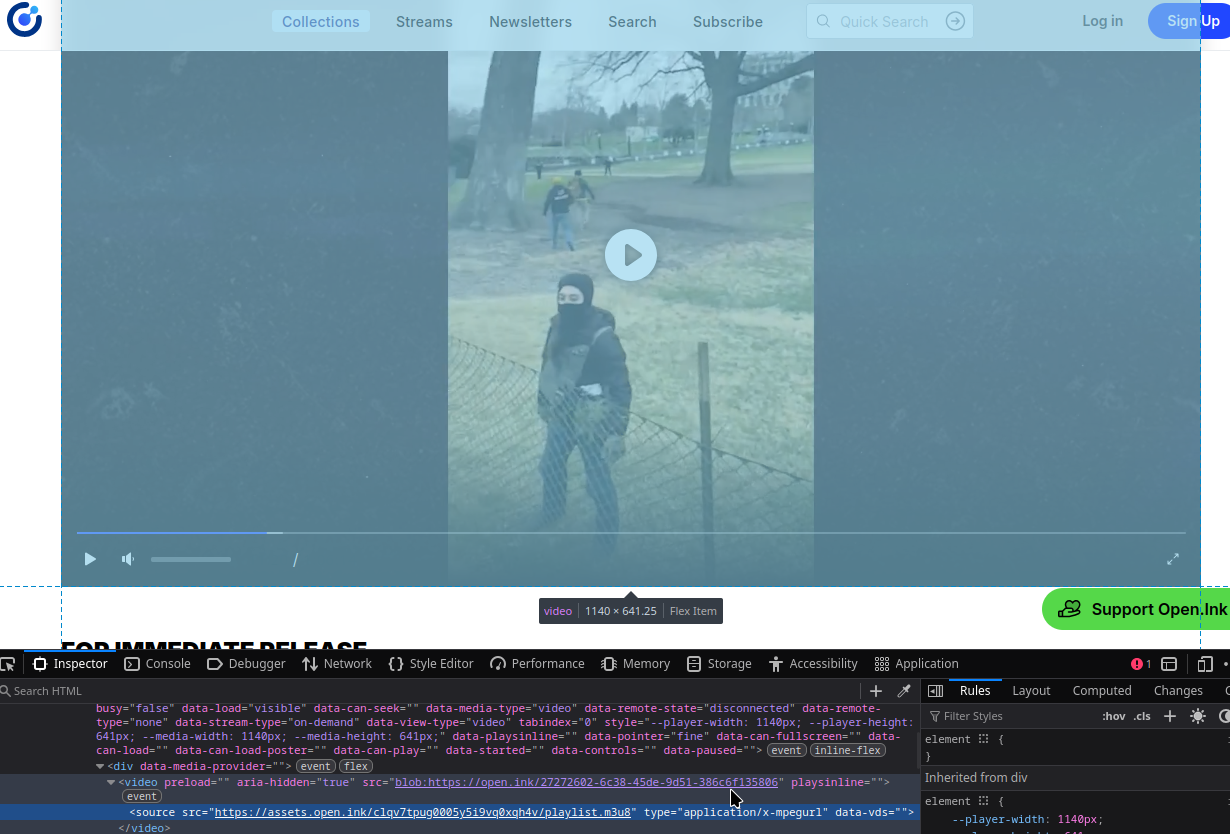Image resolution: width=1230 pixels, height=834 pixels.
Task: Toggle the .cls class panel
Action: pyautogui.click(x=1142, y=716)
